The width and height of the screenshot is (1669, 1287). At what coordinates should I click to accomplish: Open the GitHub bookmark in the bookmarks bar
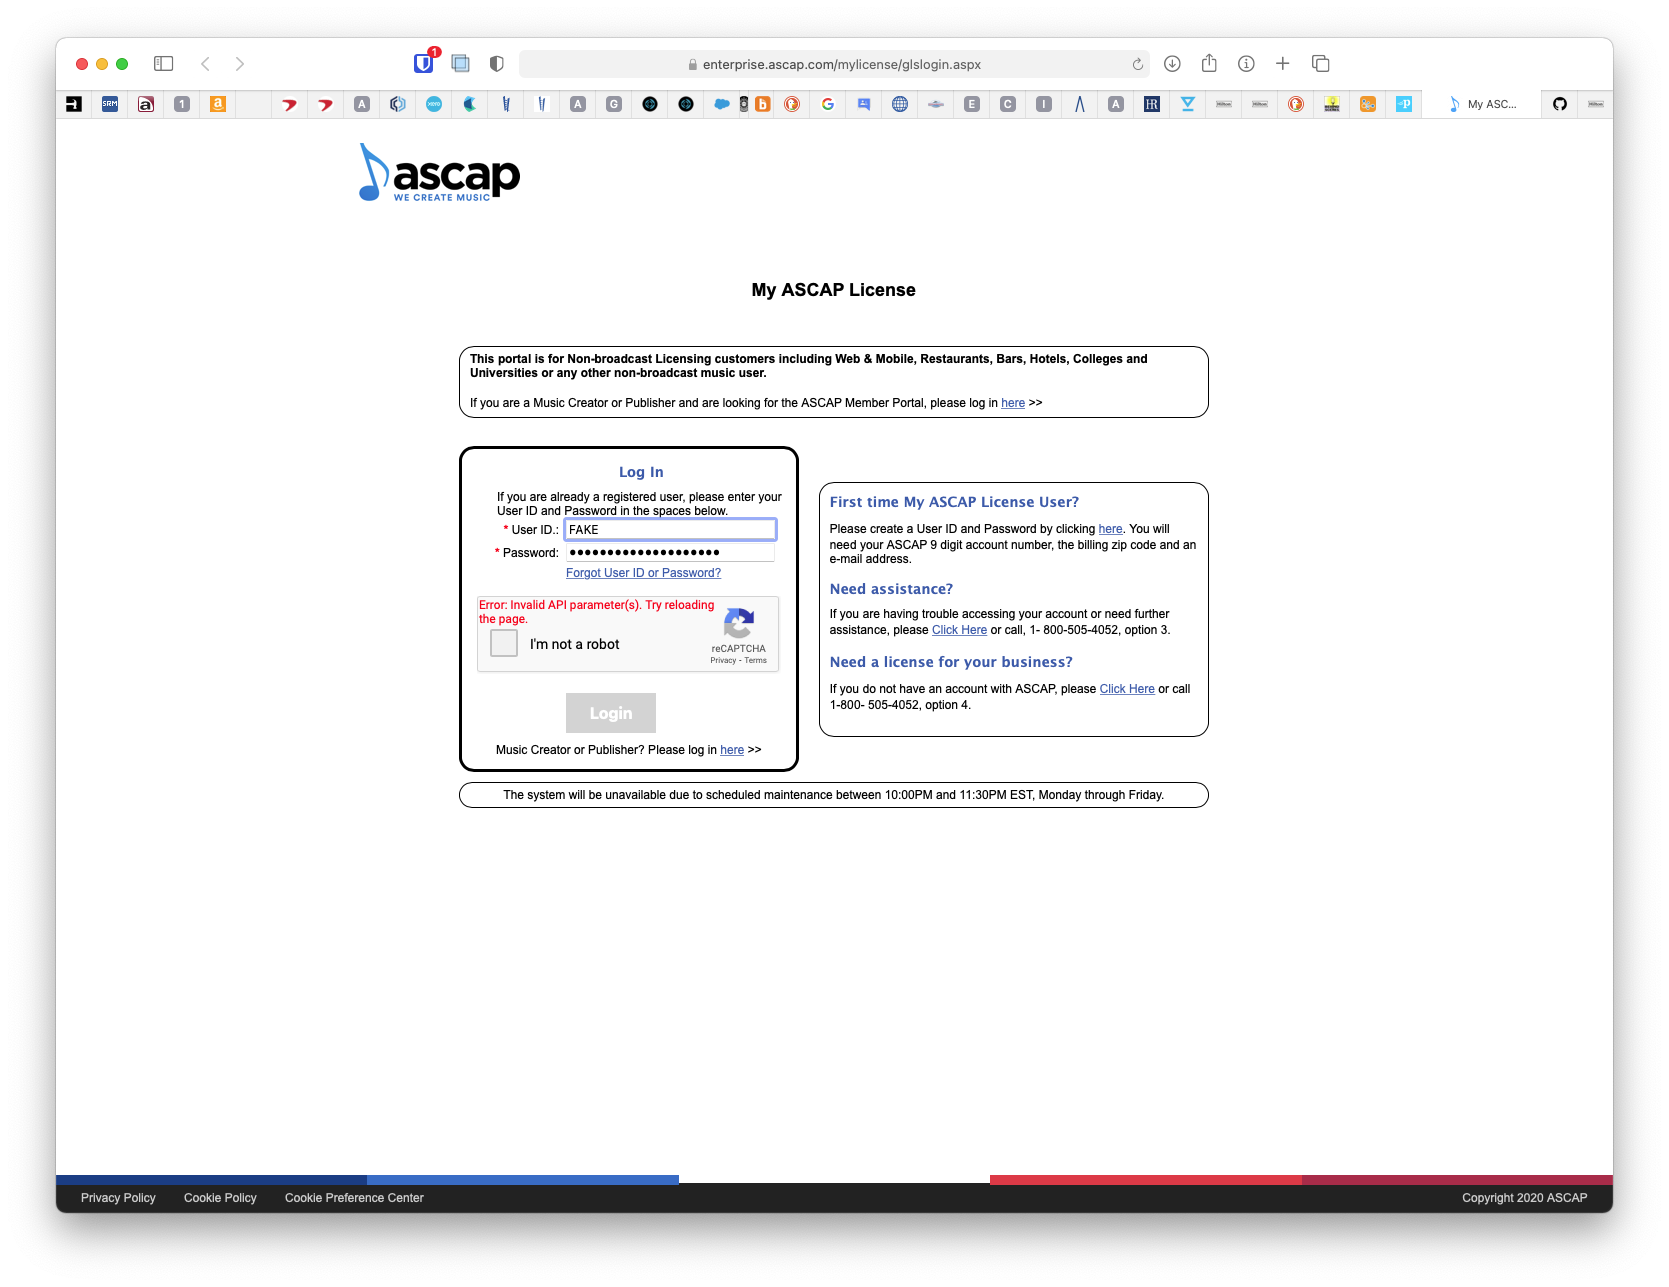click(x=1559, y=104)
